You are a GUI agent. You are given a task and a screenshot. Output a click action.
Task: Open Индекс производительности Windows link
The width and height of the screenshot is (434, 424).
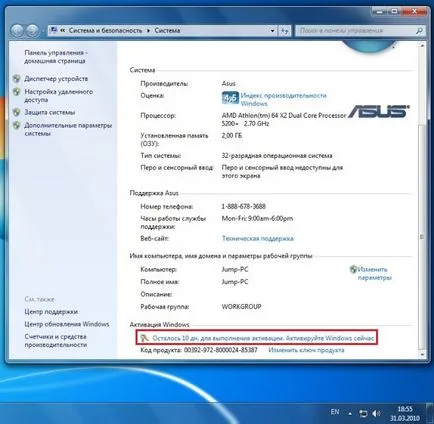(x=284, y=99)
